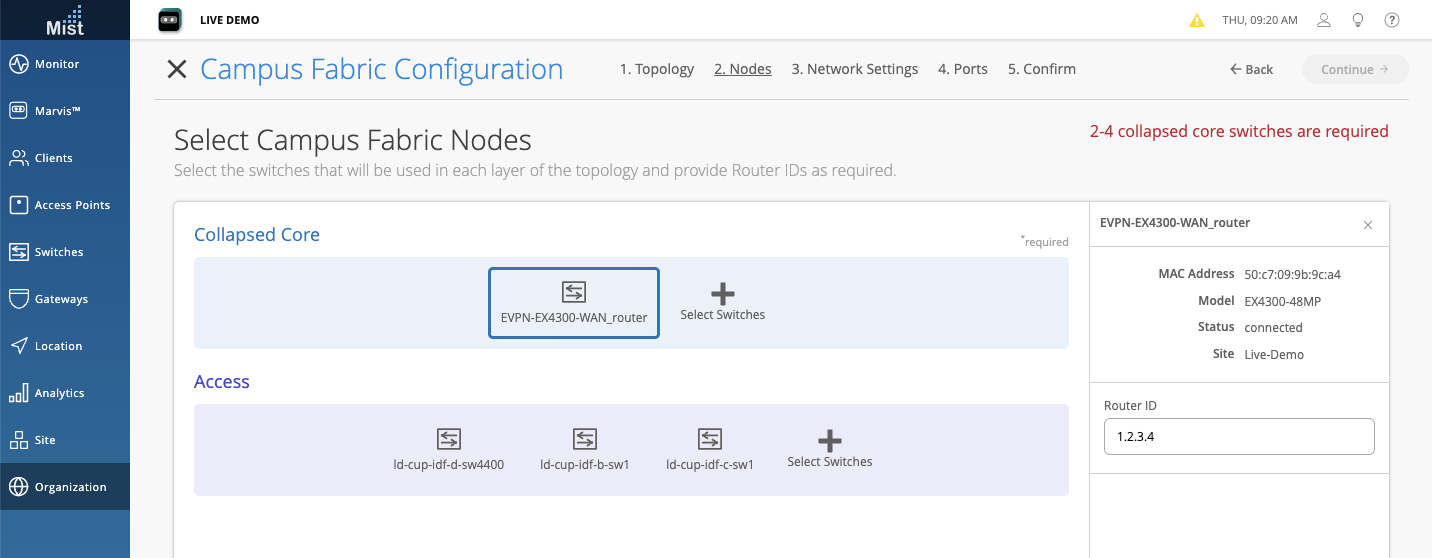Open the Site menu
1432x558 pixels.
click(45, 440)
